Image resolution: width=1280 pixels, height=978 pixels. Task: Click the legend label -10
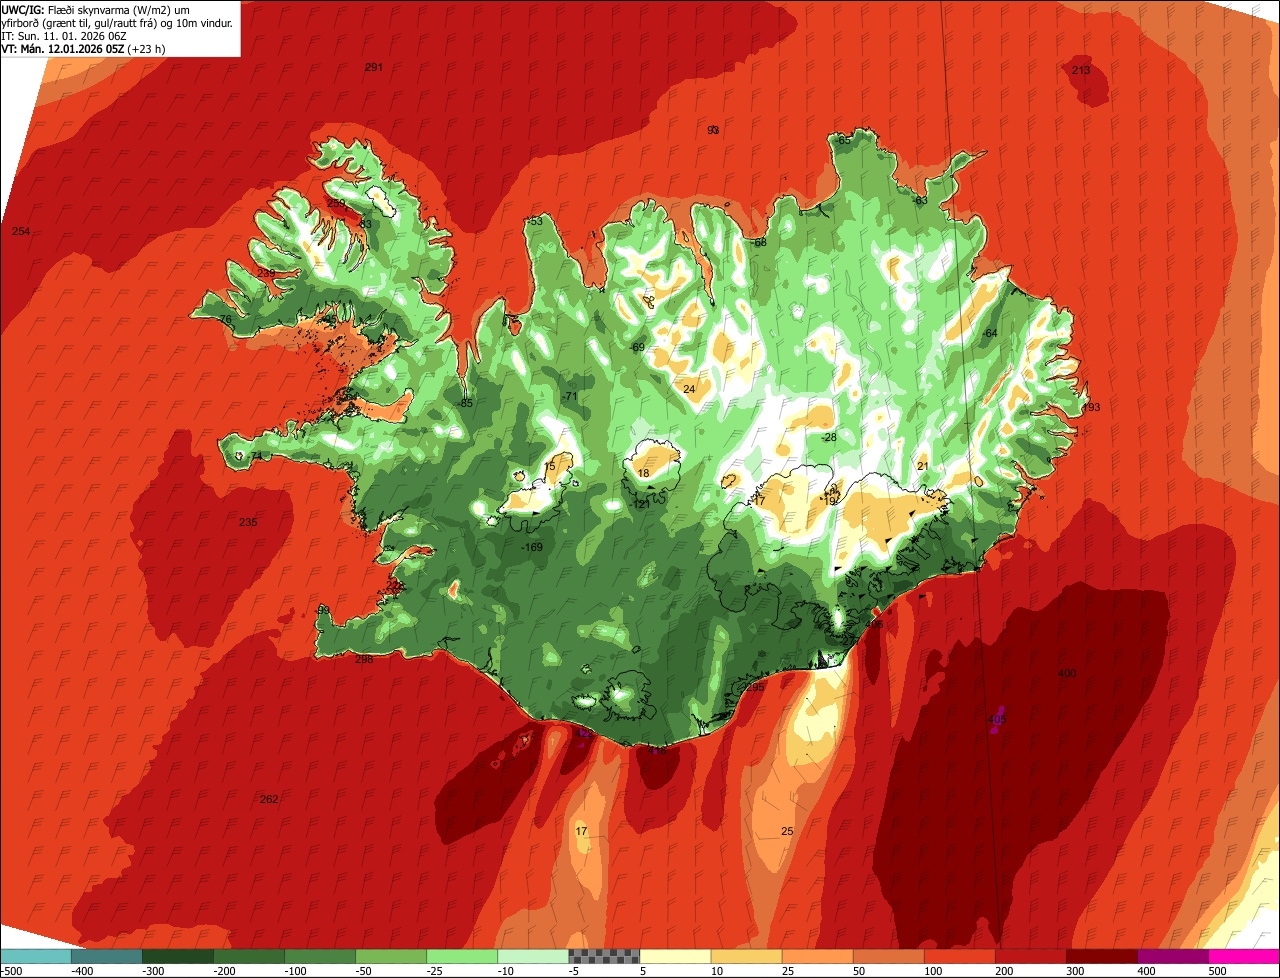[x=507, y=970]
